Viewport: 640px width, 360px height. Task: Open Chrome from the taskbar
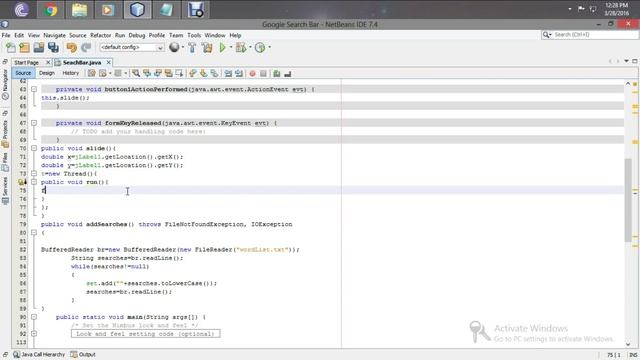(51, 10)
